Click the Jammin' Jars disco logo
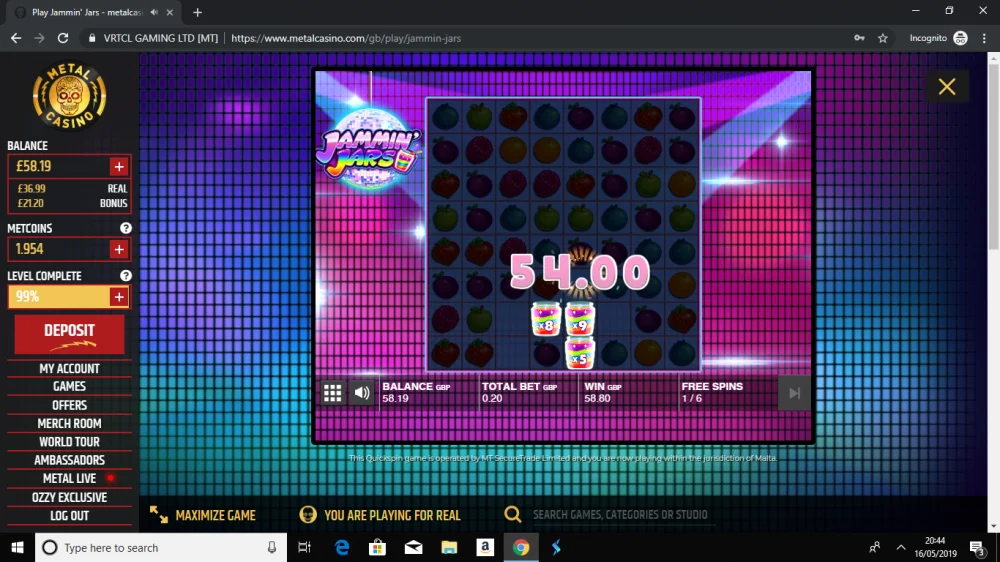Image resolution: width=1000 pixels, height=562 pixels. click(369, 151)
